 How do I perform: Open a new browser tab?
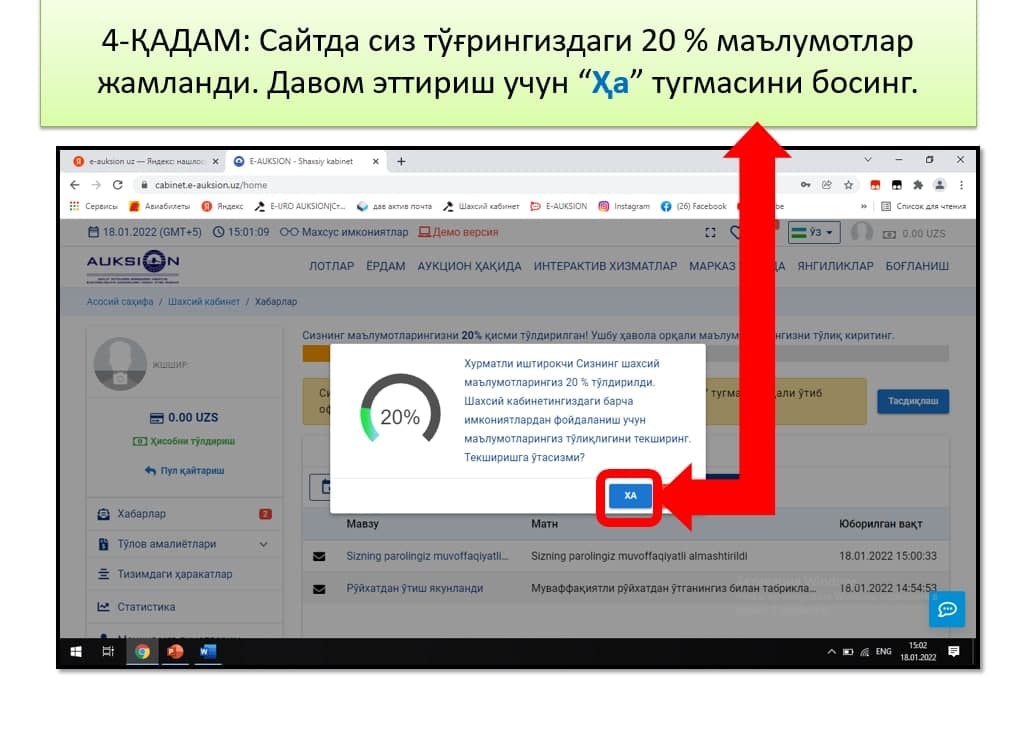pos(401,161)
